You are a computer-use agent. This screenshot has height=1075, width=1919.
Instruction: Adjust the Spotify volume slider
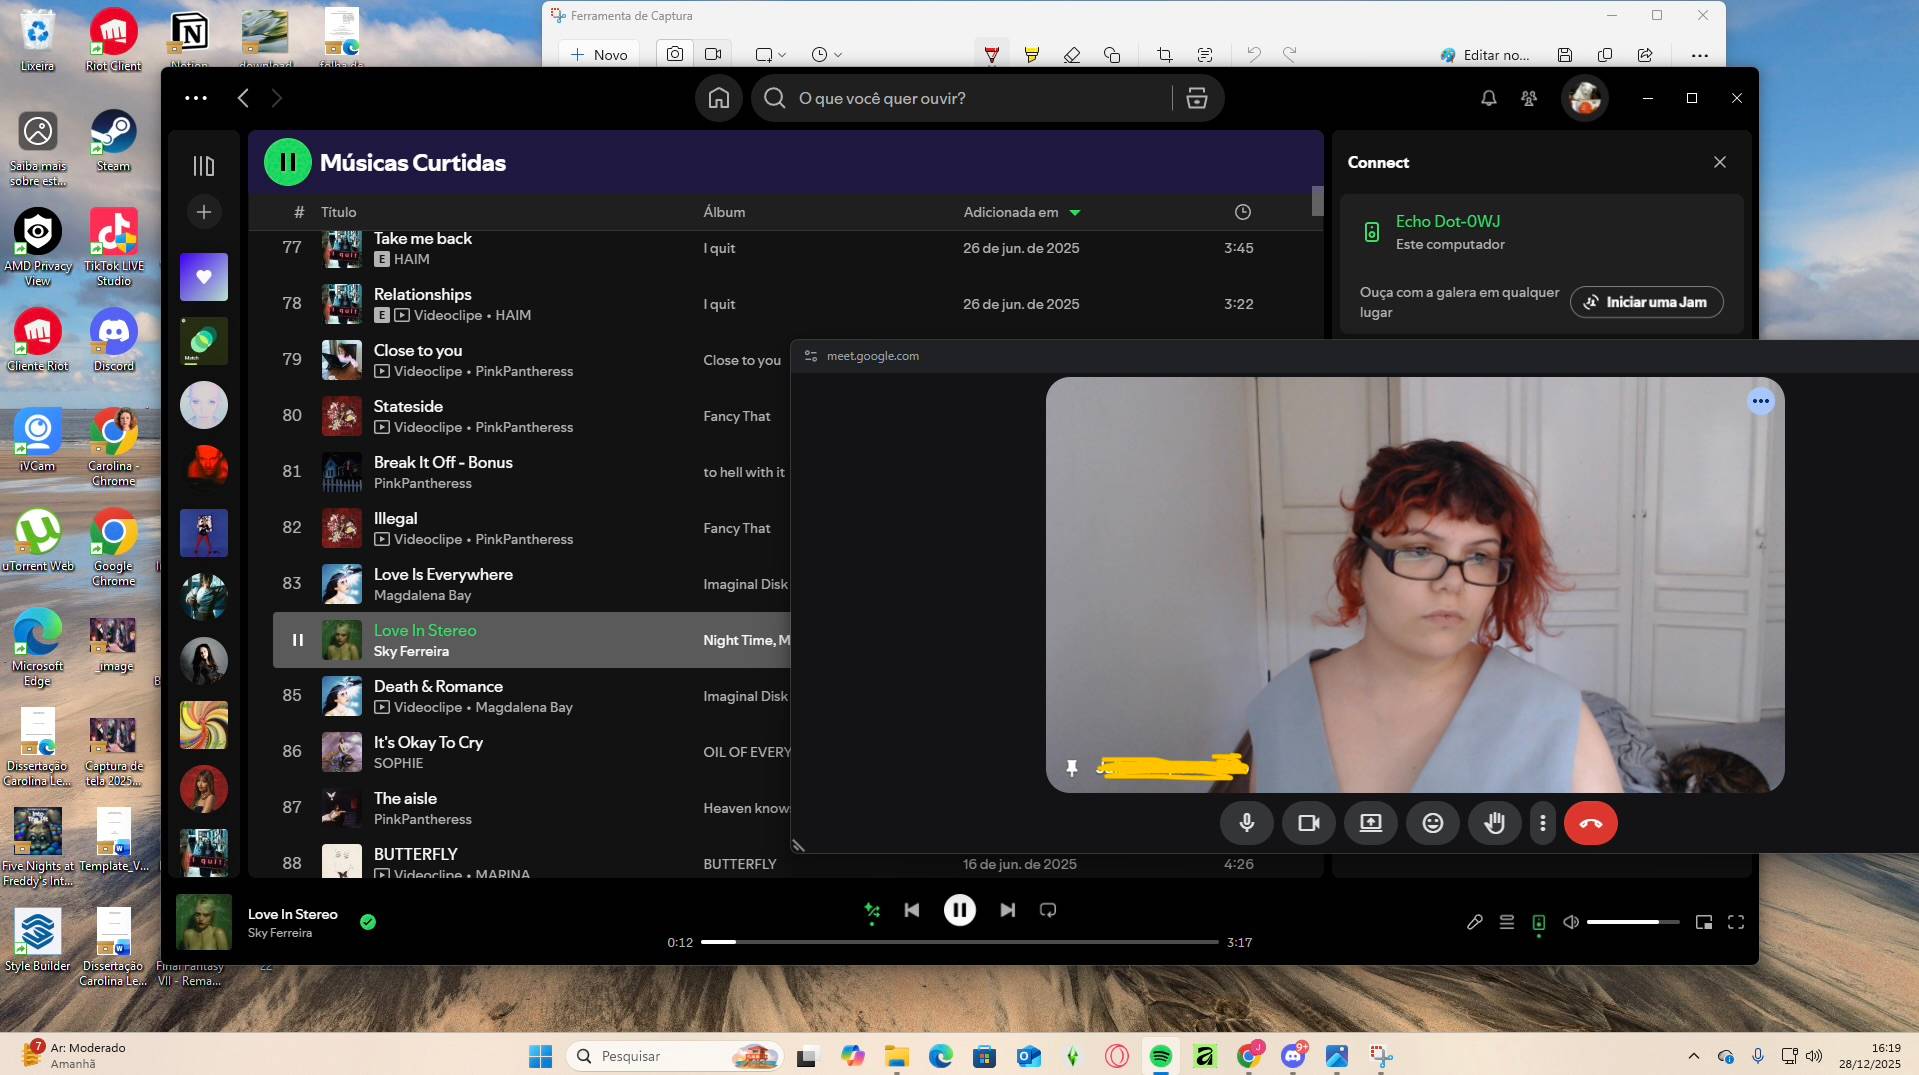(1633, 922)
